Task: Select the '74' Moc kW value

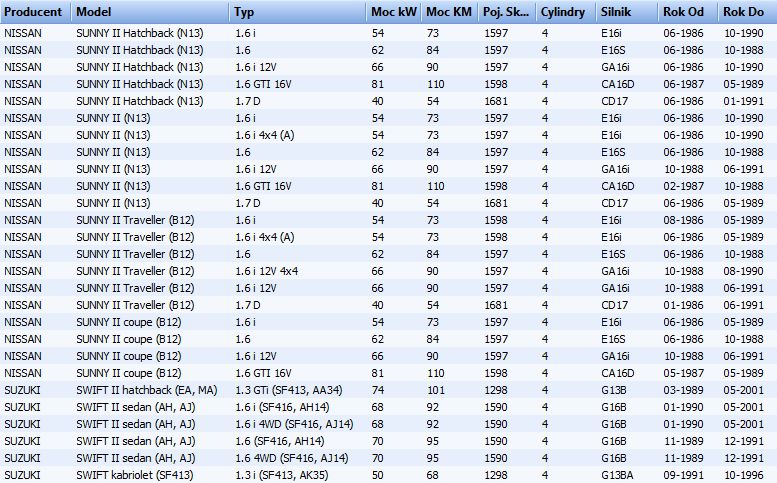Action: point(378,390)
